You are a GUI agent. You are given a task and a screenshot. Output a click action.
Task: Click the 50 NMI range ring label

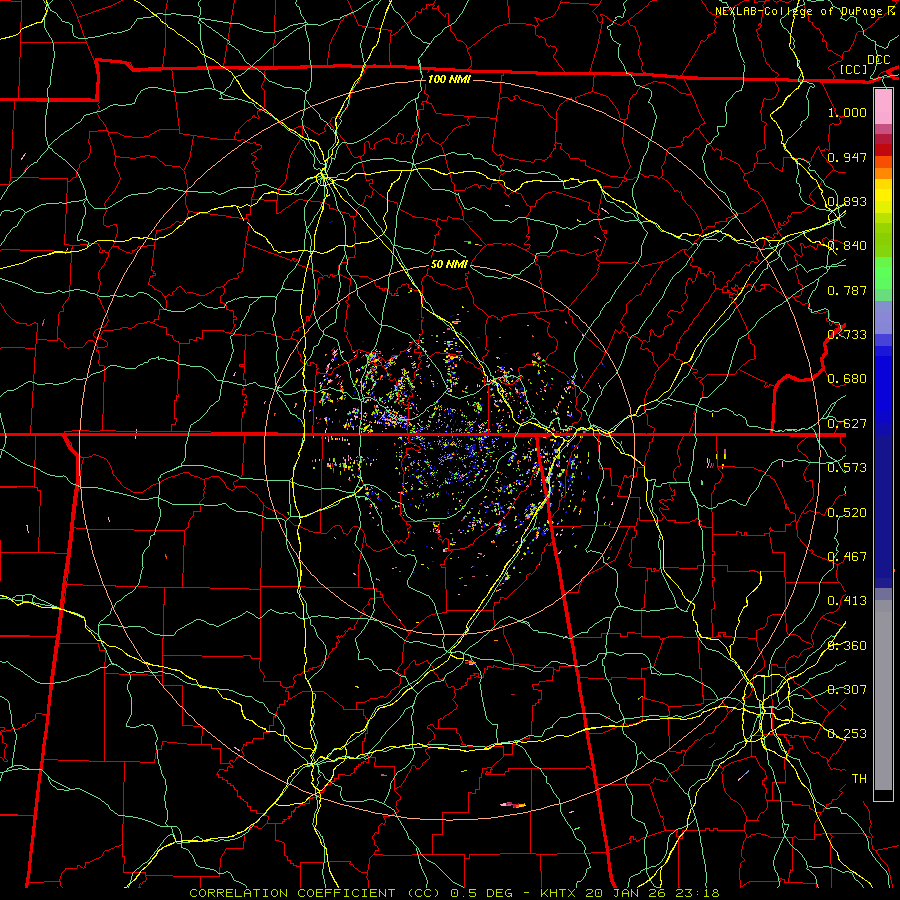(x=449, y=264)
